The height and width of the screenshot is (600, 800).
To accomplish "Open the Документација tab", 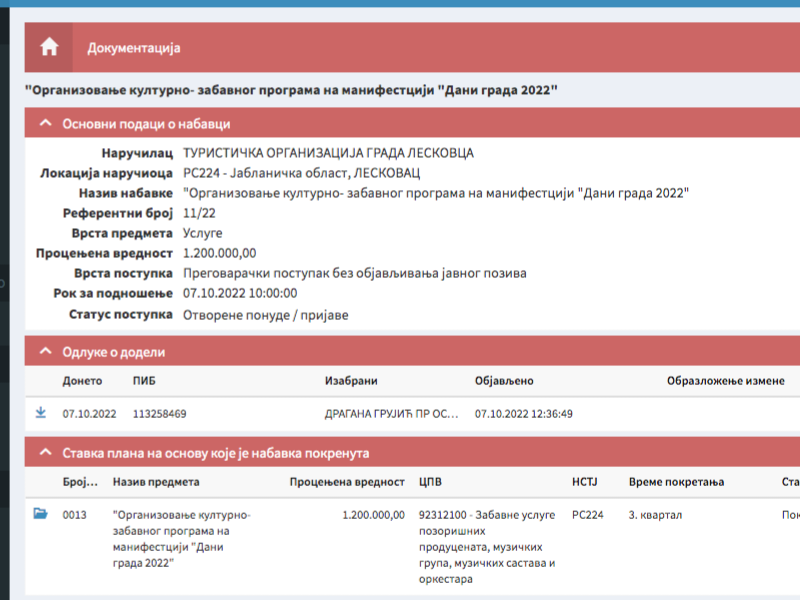I will coord(135,47).
